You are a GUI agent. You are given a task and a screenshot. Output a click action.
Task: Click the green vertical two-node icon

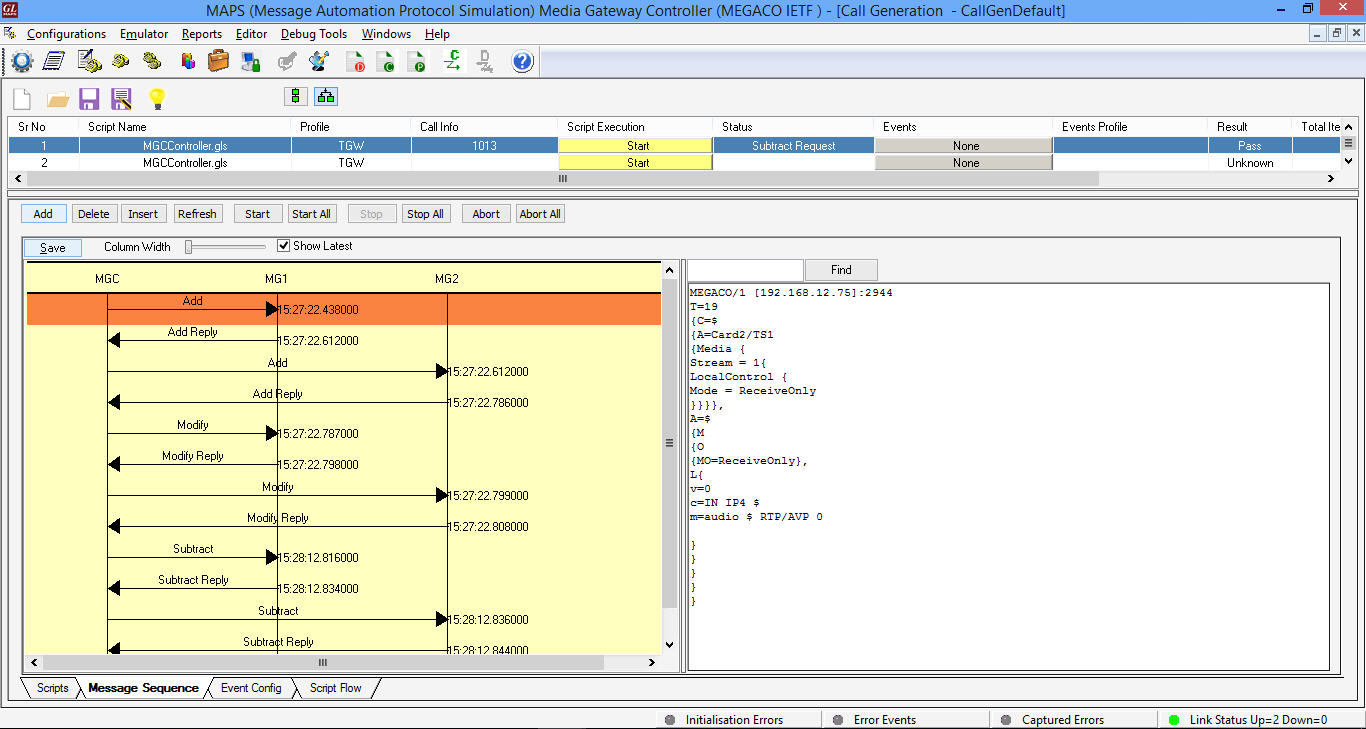click(x=295, y=96)
